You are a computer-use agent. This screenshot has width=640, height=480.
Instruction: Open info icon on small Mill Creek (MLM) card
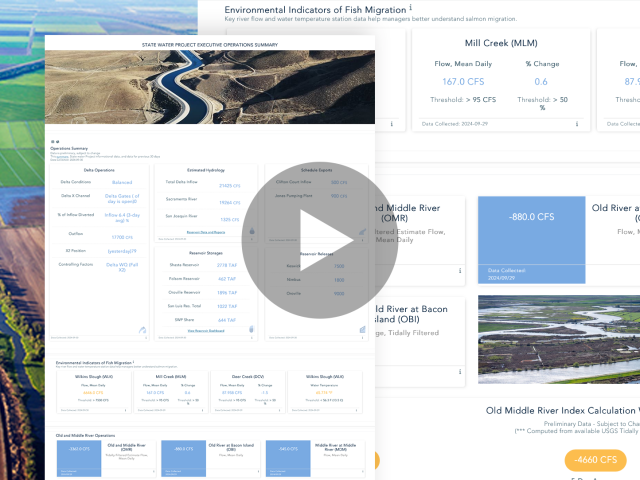[202, 410]
